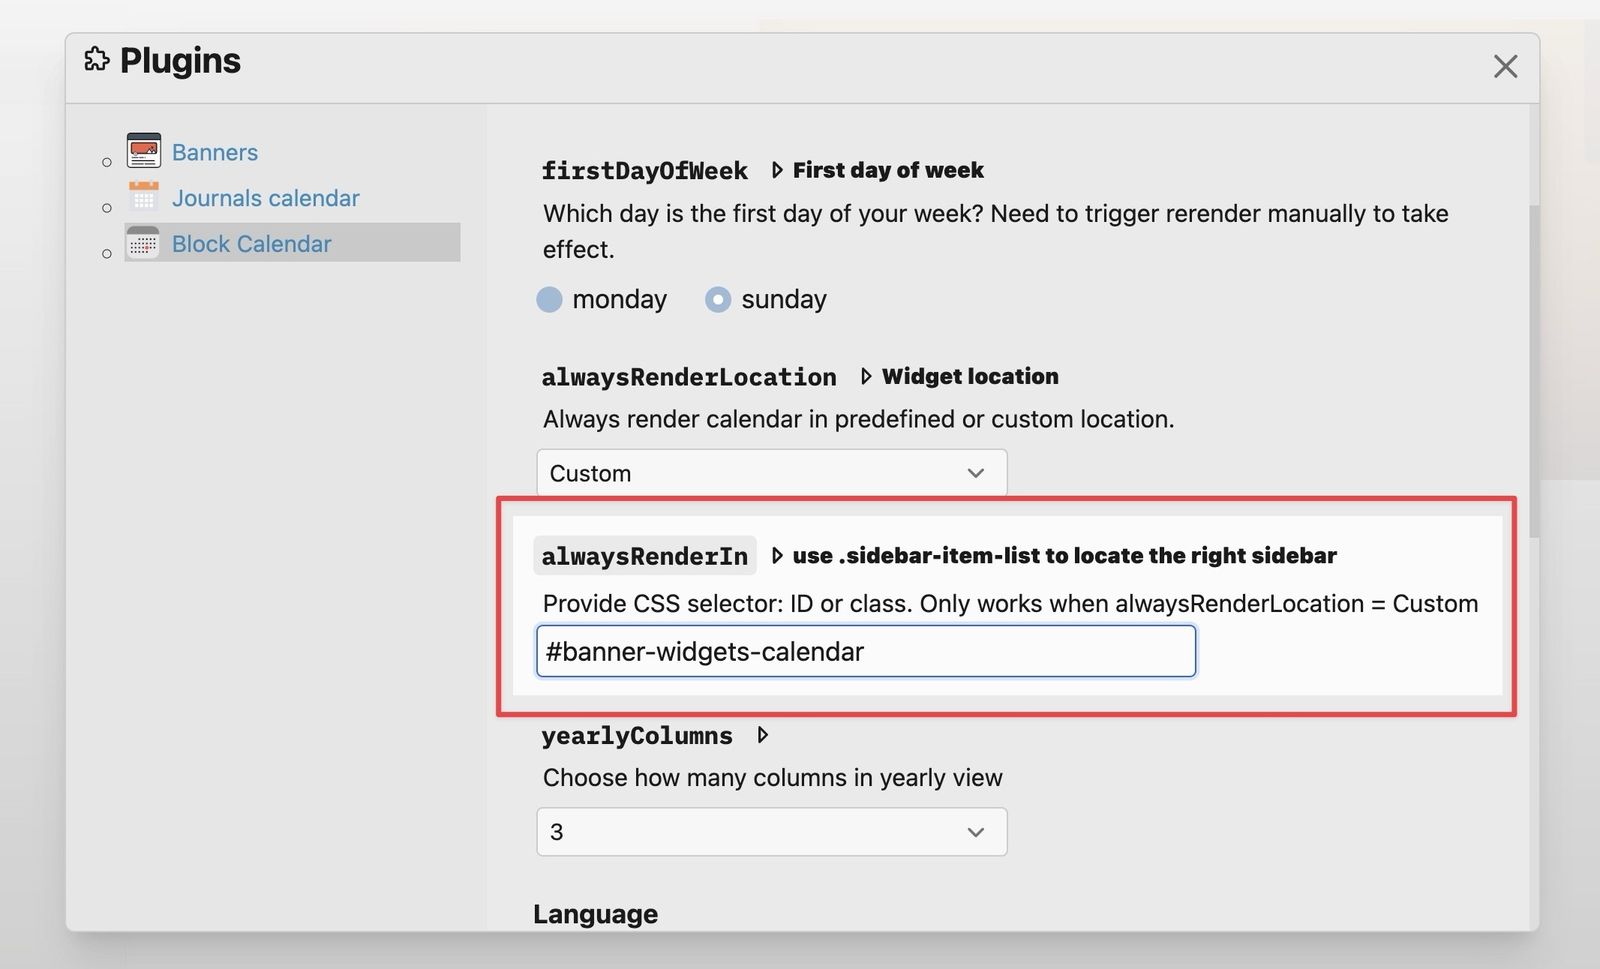Screen dimensions: 1600x969
Task: Open the Journals calendar settings link
Action: (x=266, y=197)
